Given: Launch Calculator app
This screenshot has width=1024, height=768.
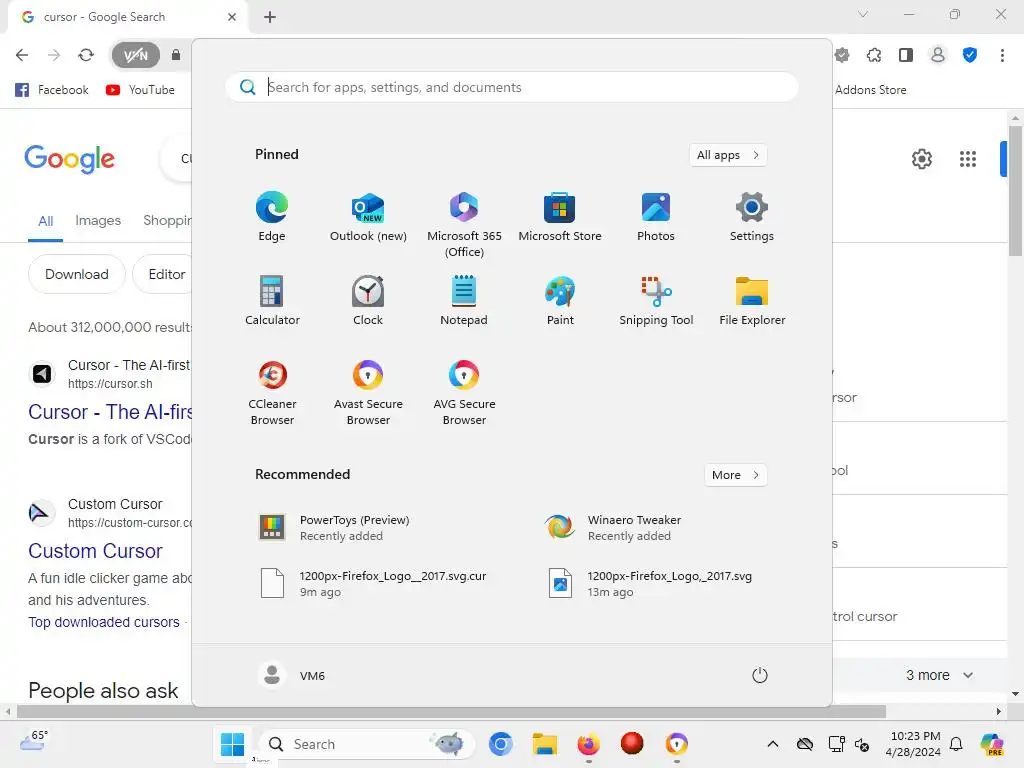Looking at the screenshot, I should click(272, 300).
